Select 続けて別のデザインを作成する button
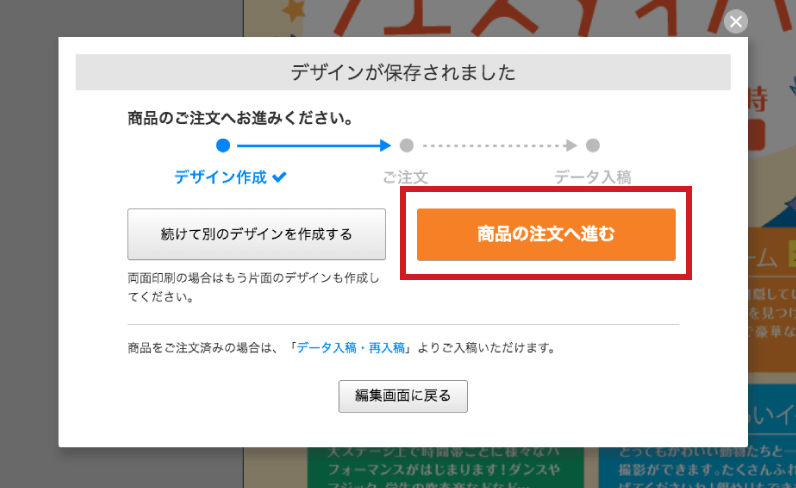 click(256, 234)
